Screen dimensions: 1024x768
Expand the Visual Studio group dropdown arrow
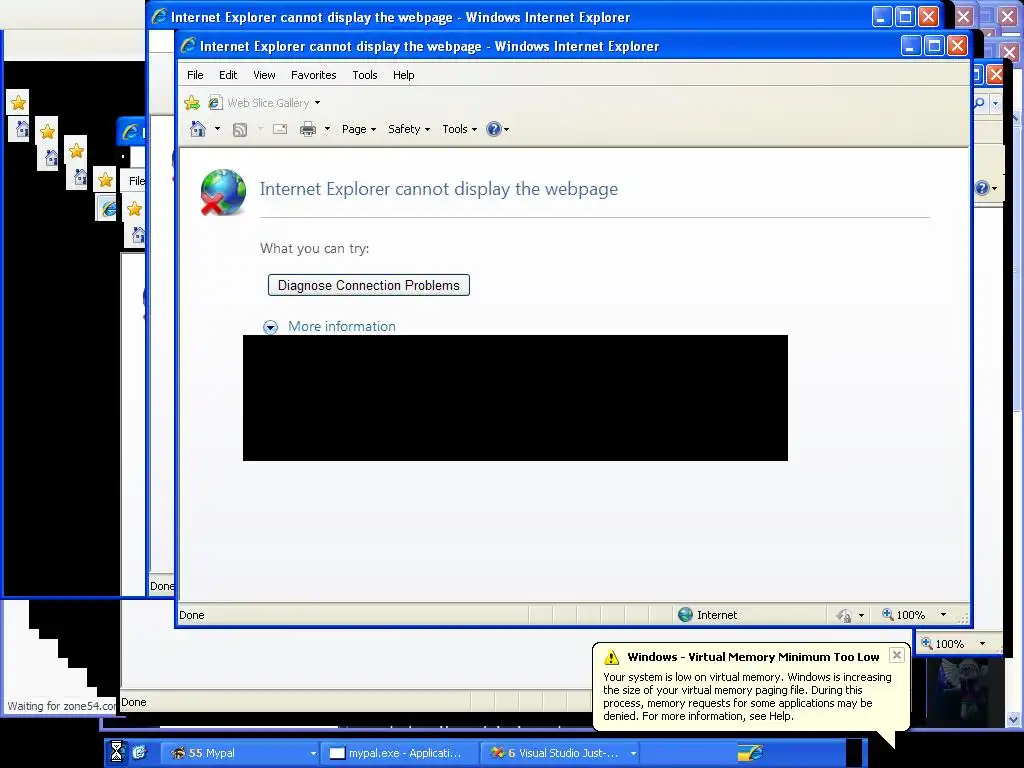pyautogui.click(x=633, y=754)
